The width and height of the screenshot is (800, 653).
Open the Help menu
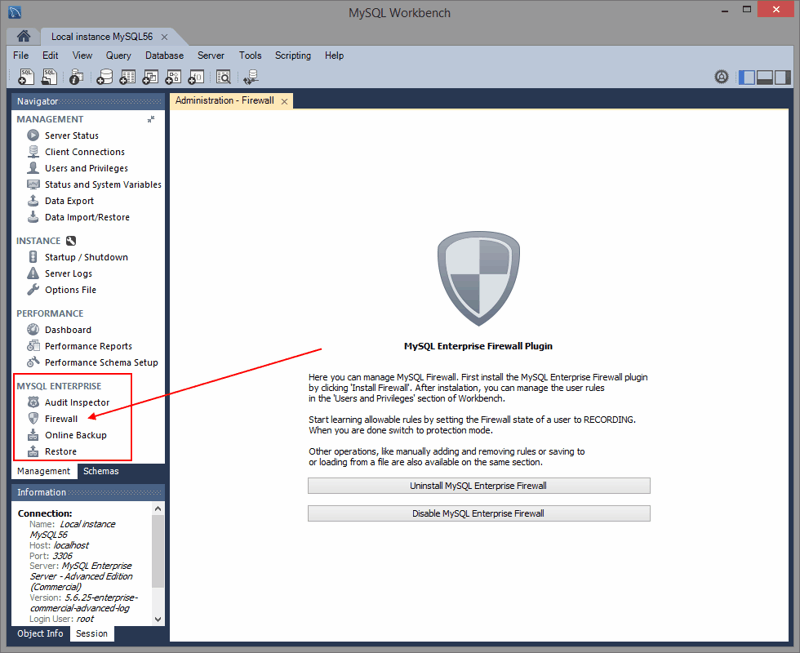pyautogui.click(x=334, y=55)
